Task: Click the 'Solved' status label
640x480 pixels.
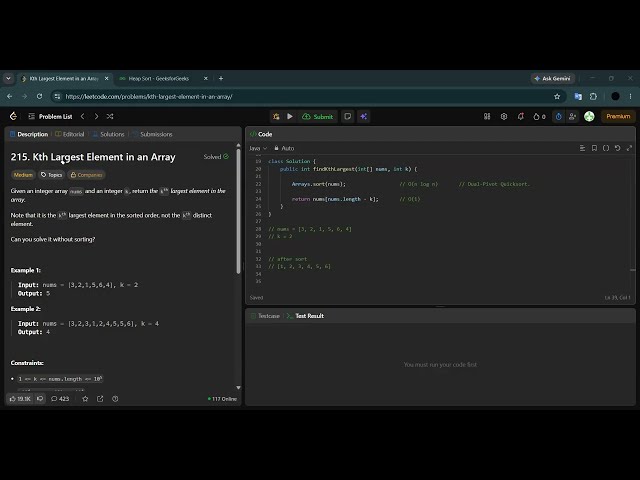Action: coord(216,157)
